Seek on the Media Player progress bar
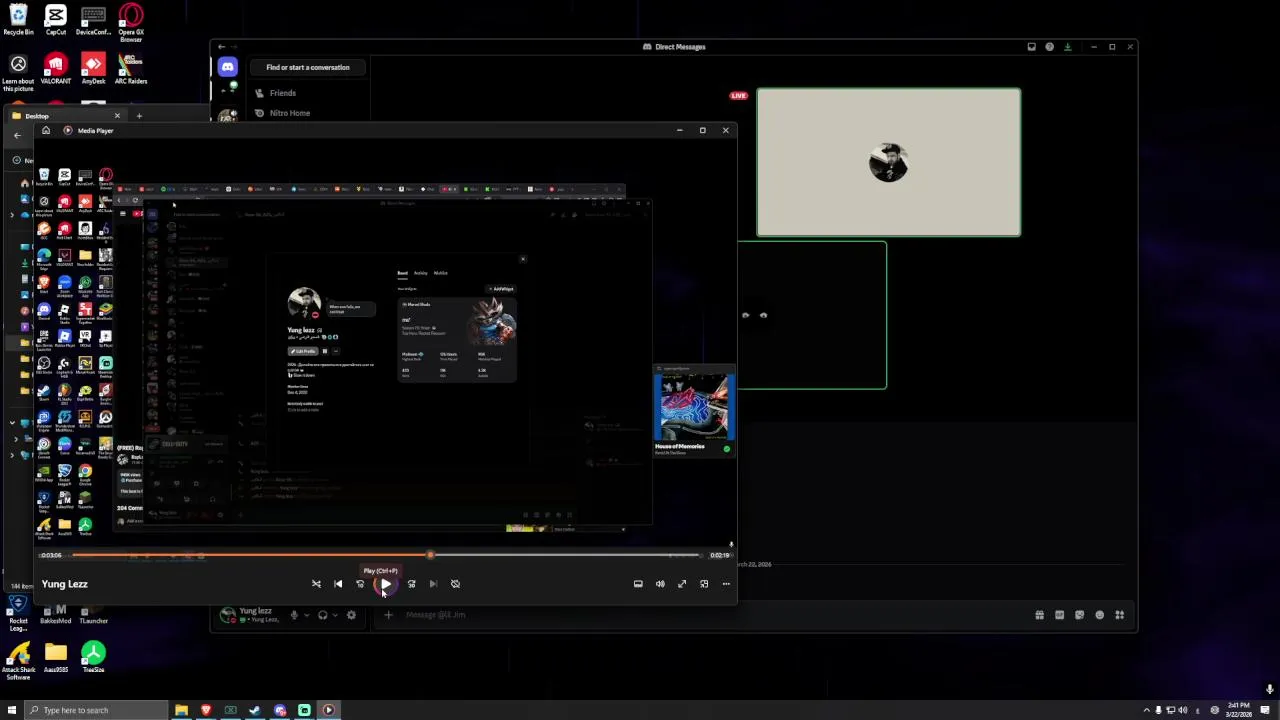The width and height of the screenshot is (1280, 720). pyautogui.click(x=386, y=555)
